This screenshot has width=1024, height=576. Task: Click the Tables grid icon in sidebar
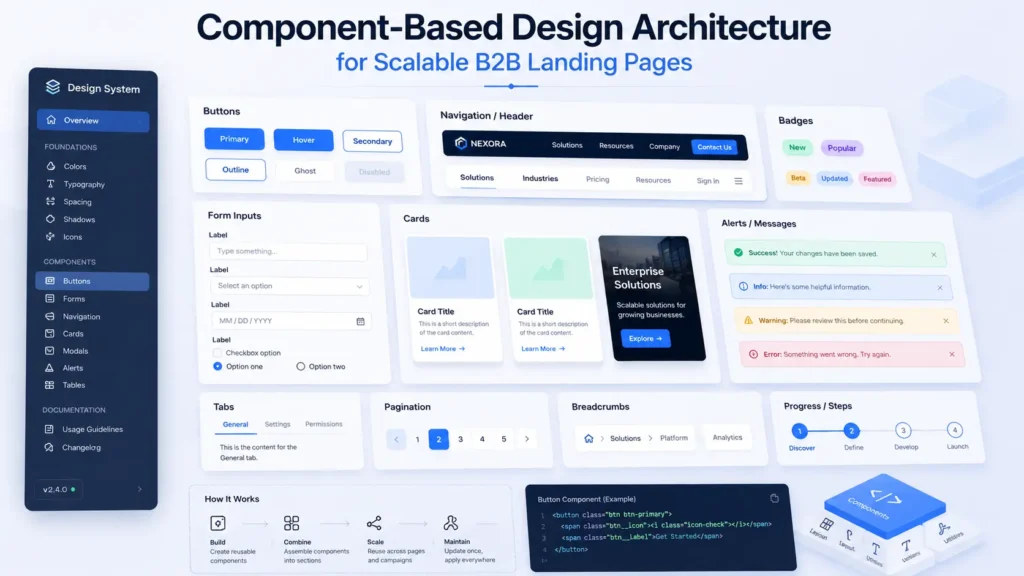(49, 385)
